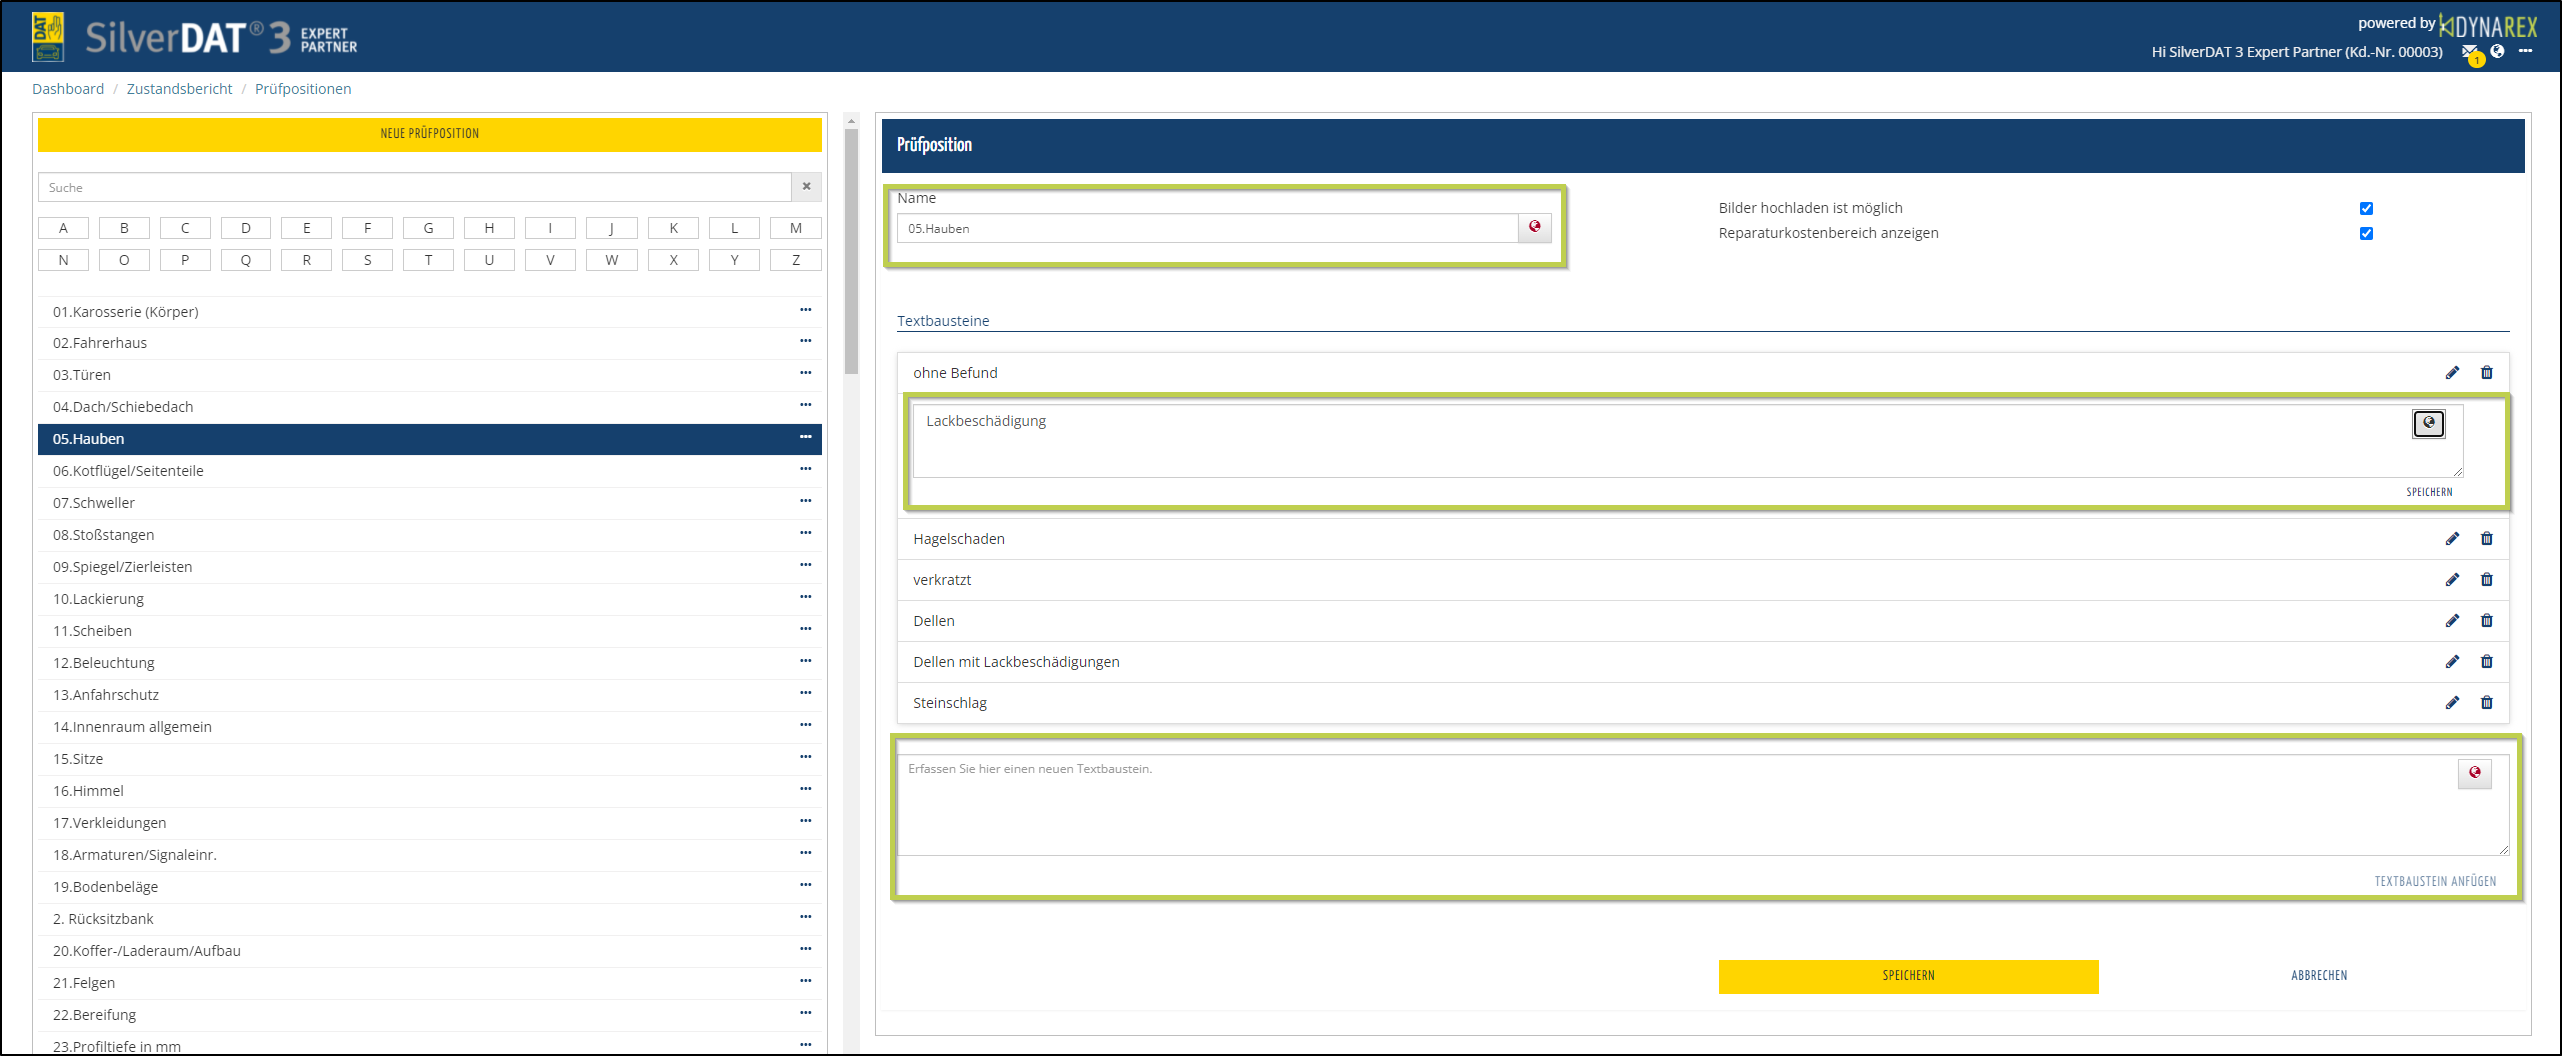This screenshot has width=2562, height=1056.
Task: Filter list by letter K
Action: [673, 228]
